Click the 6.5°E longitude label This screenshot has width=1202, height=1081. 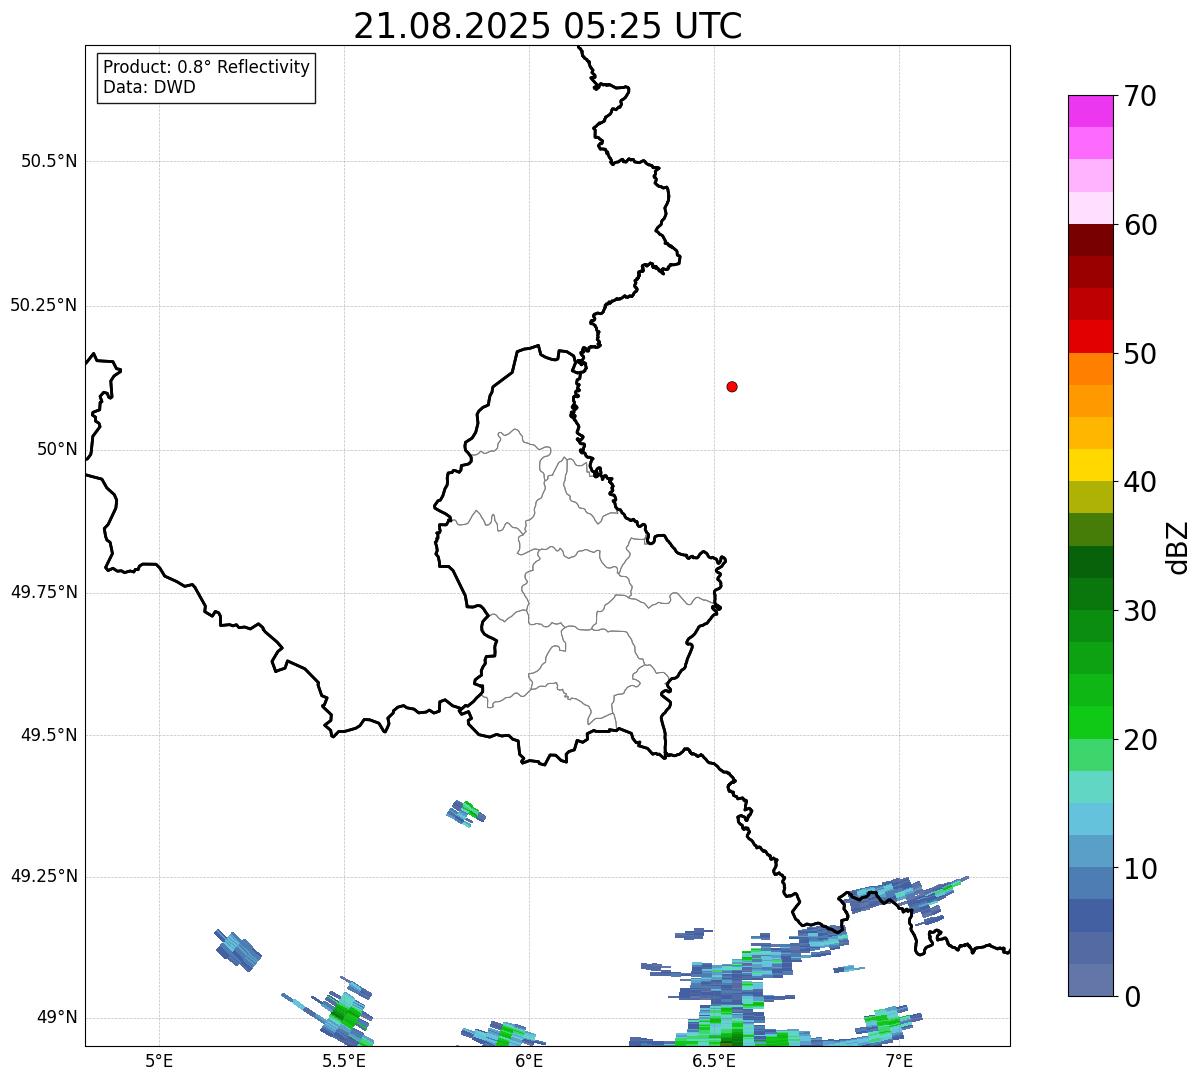coord(714,1061)
